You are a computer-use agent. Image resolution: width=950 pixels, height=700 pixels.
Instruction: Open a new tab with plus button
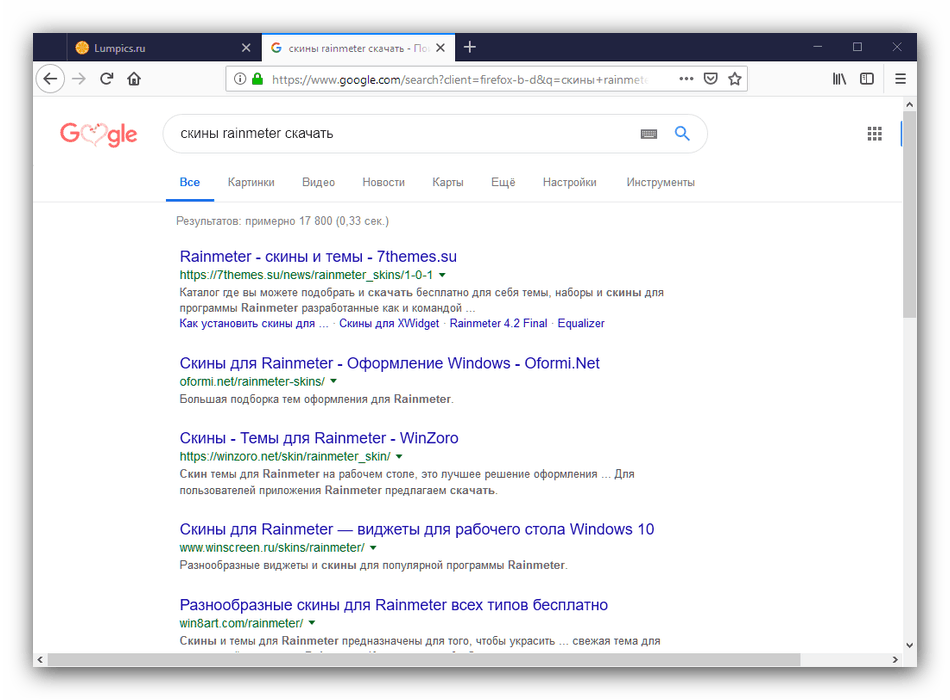pyautogui.click(x=470, y=47)
